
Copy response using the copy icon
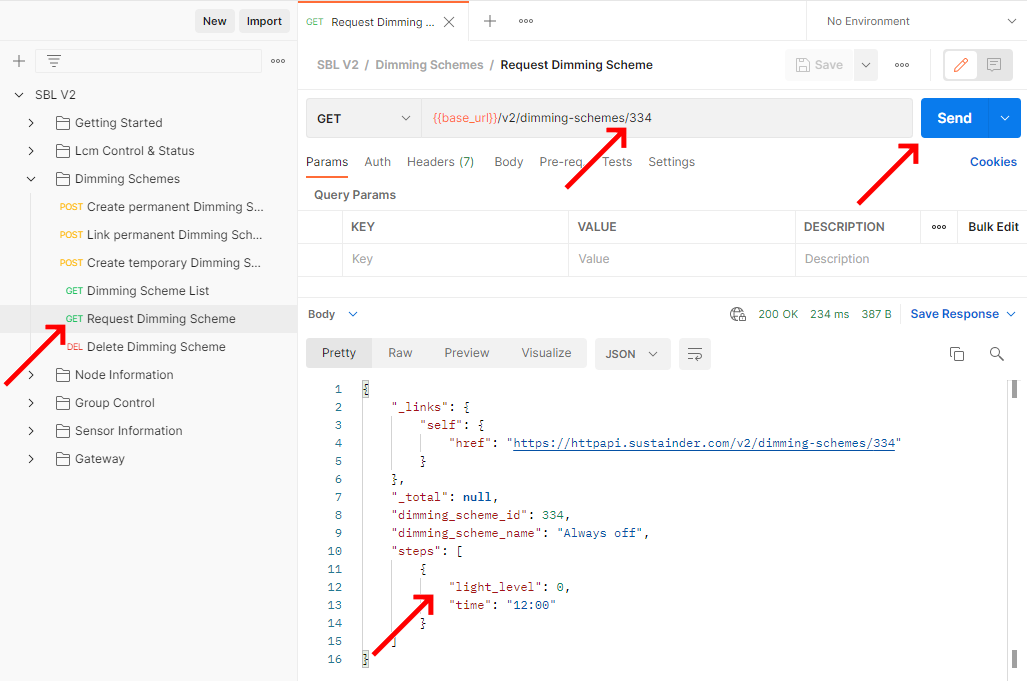tap(957, 354)
